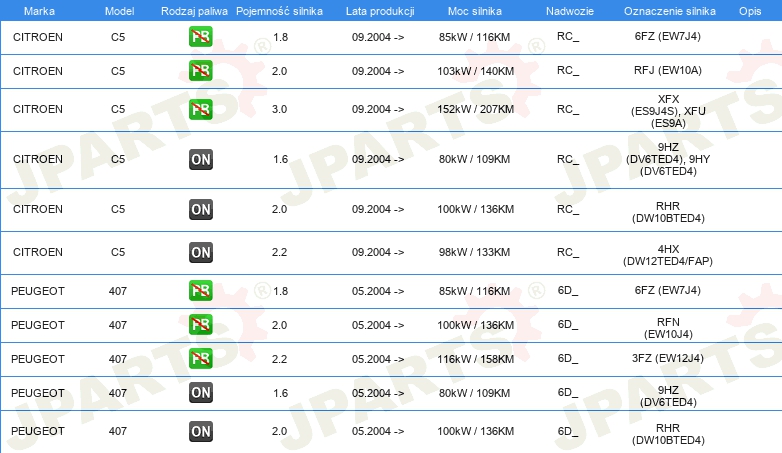Select the ON diesel icon in the Citroen C5 2.2 row
This screenshot has width=782, height=453.
[200, 252]
